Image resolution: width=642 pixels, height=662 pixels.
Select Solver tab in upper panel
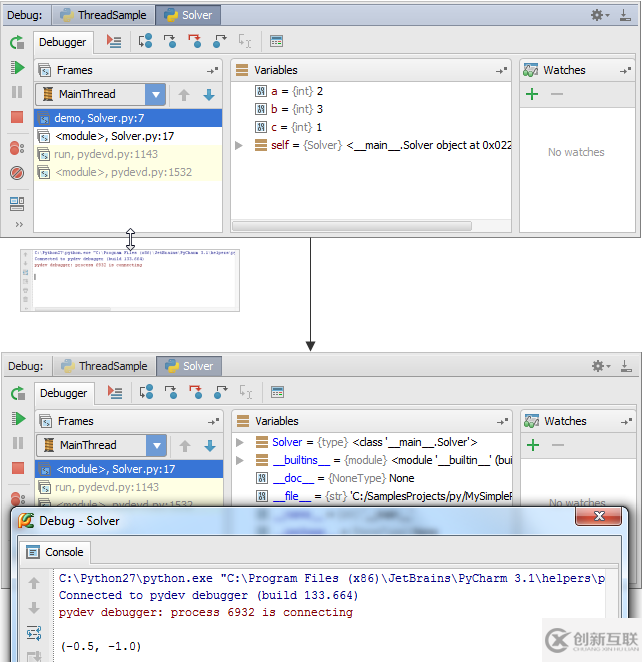188,15
